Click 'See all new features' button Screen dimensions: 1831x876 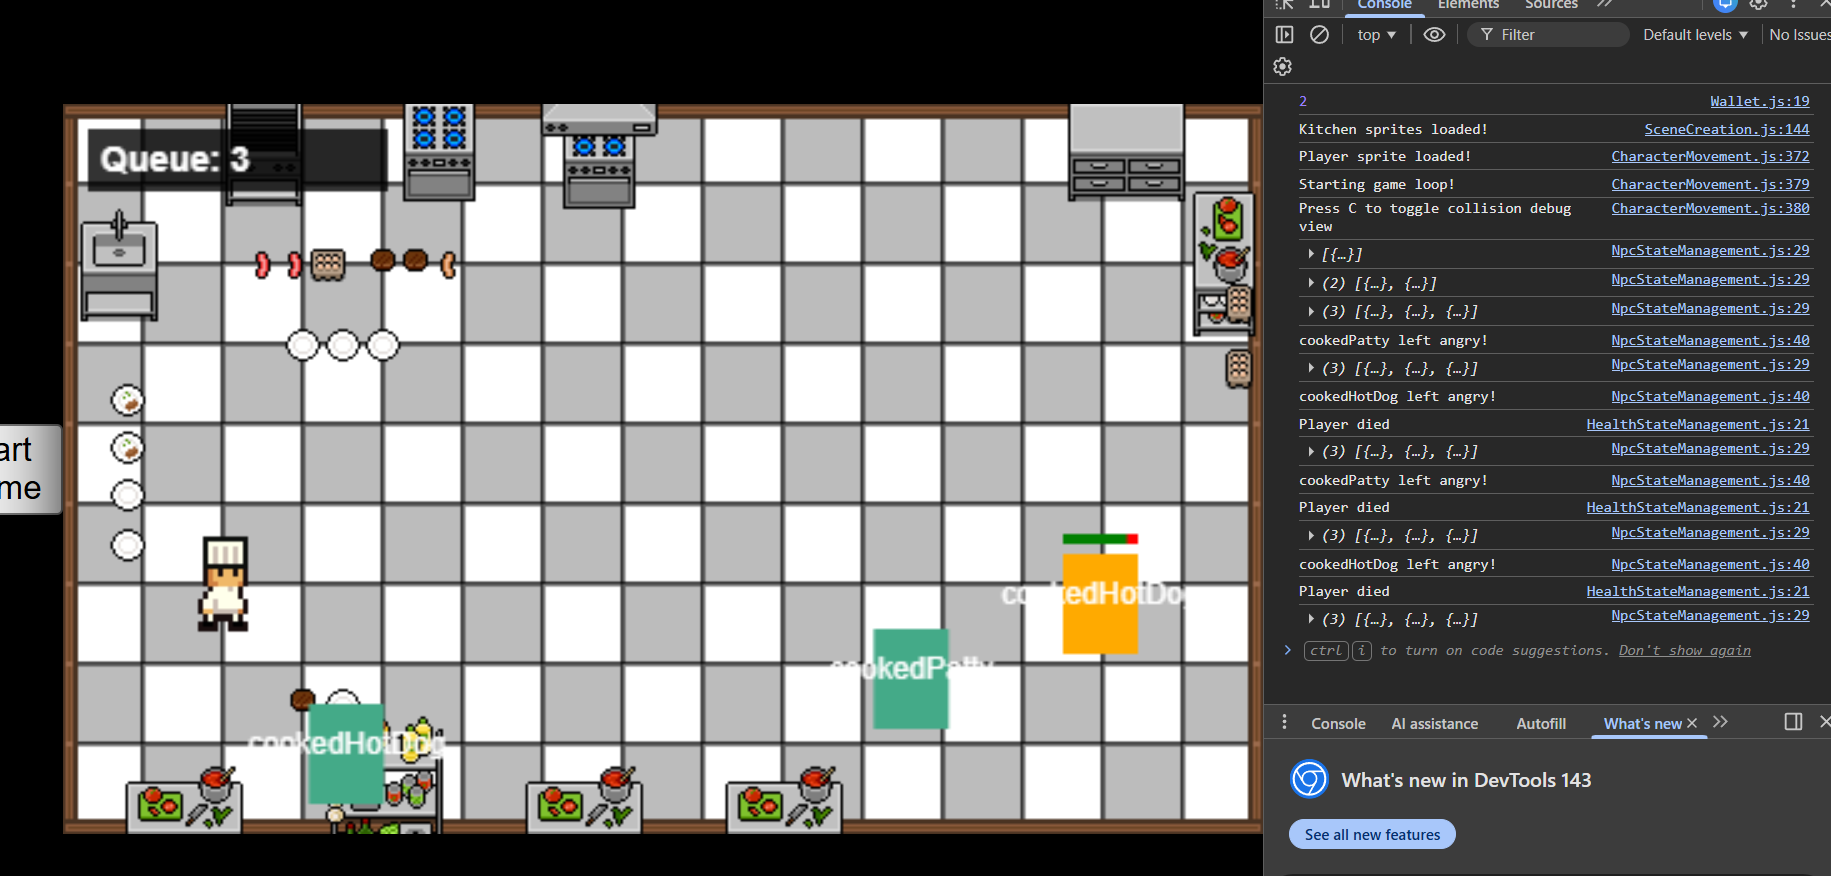tap(1372, 834)
